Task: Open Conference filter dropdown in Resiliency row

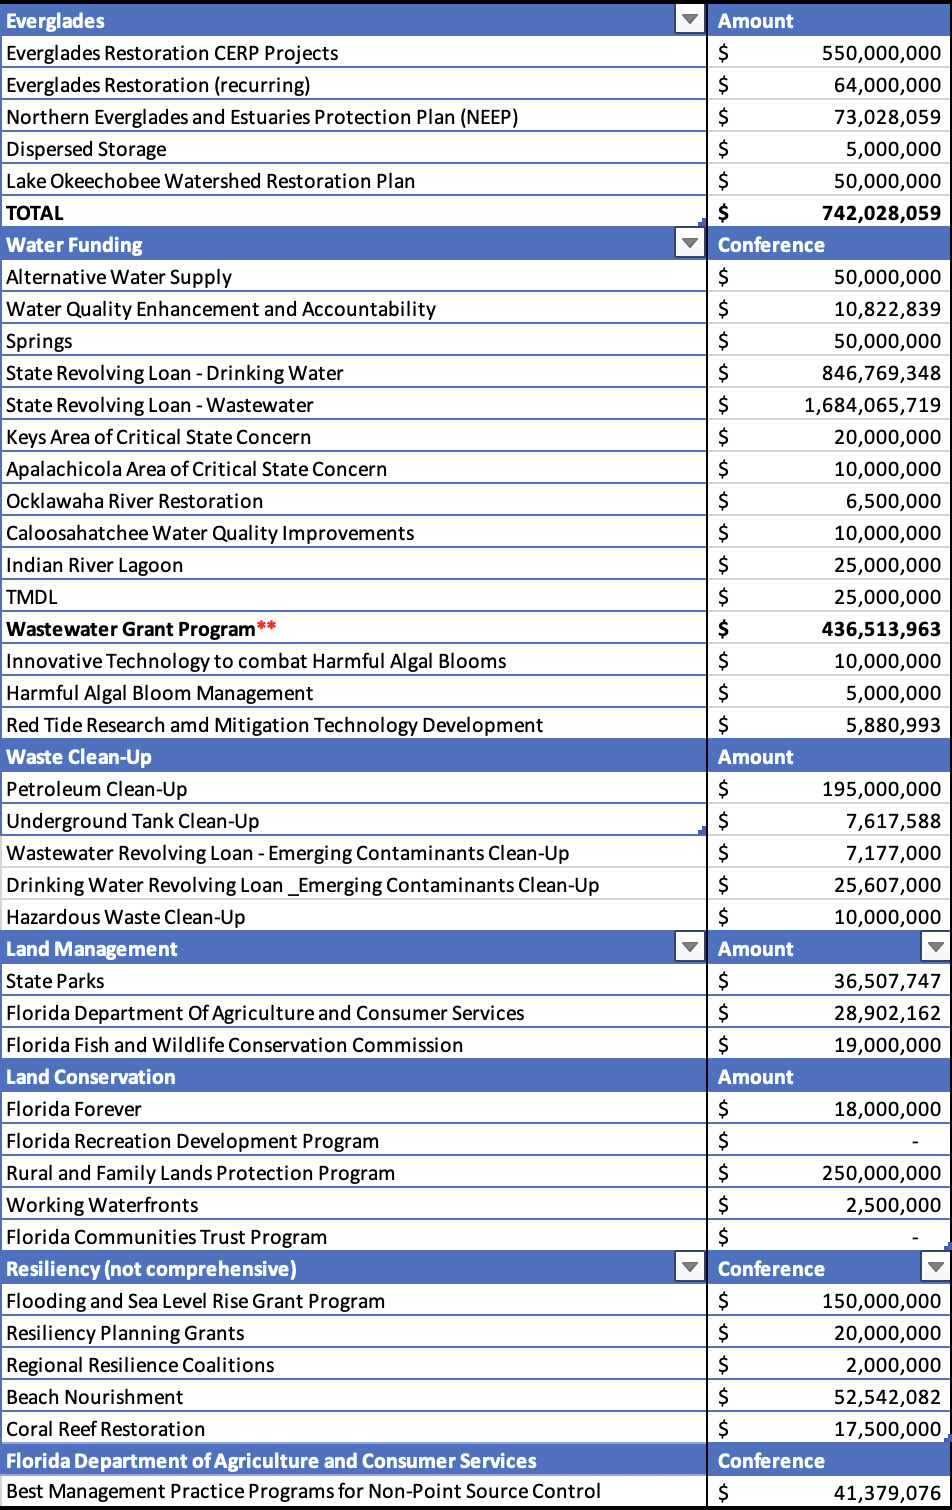Action: pyautogui.click(x=935, y=1268)
